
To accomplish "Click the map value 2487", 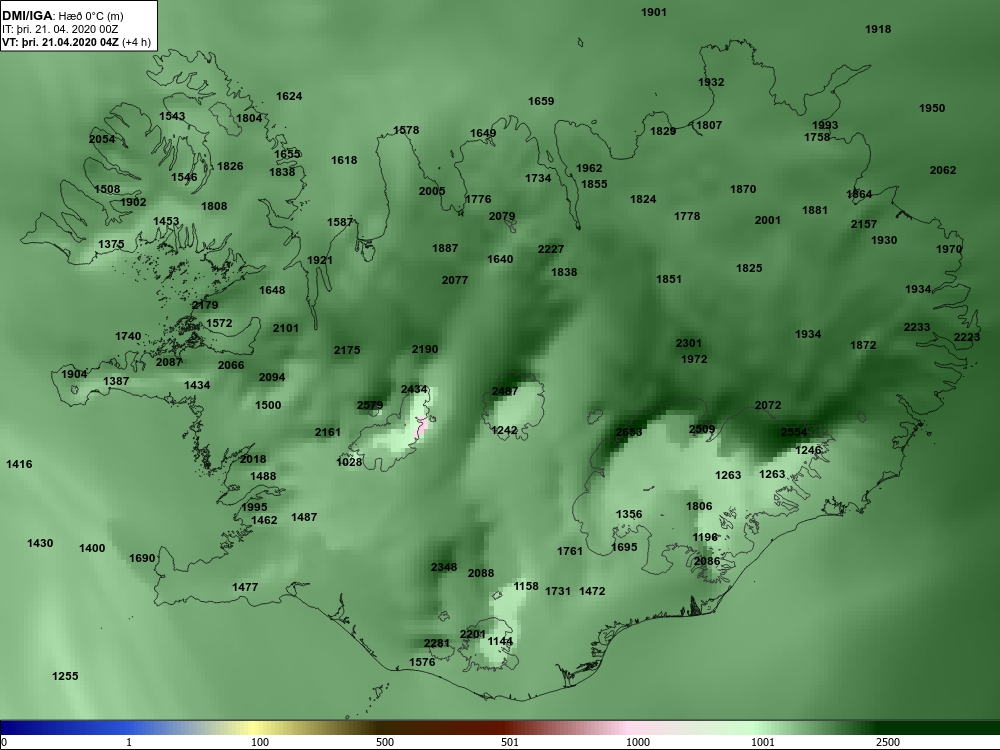I will pos(505,391).
